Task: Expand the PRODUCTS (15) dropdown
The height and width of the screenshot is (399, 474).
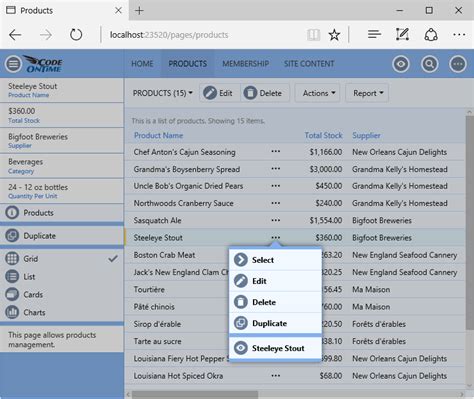Action: coord(163,93)
